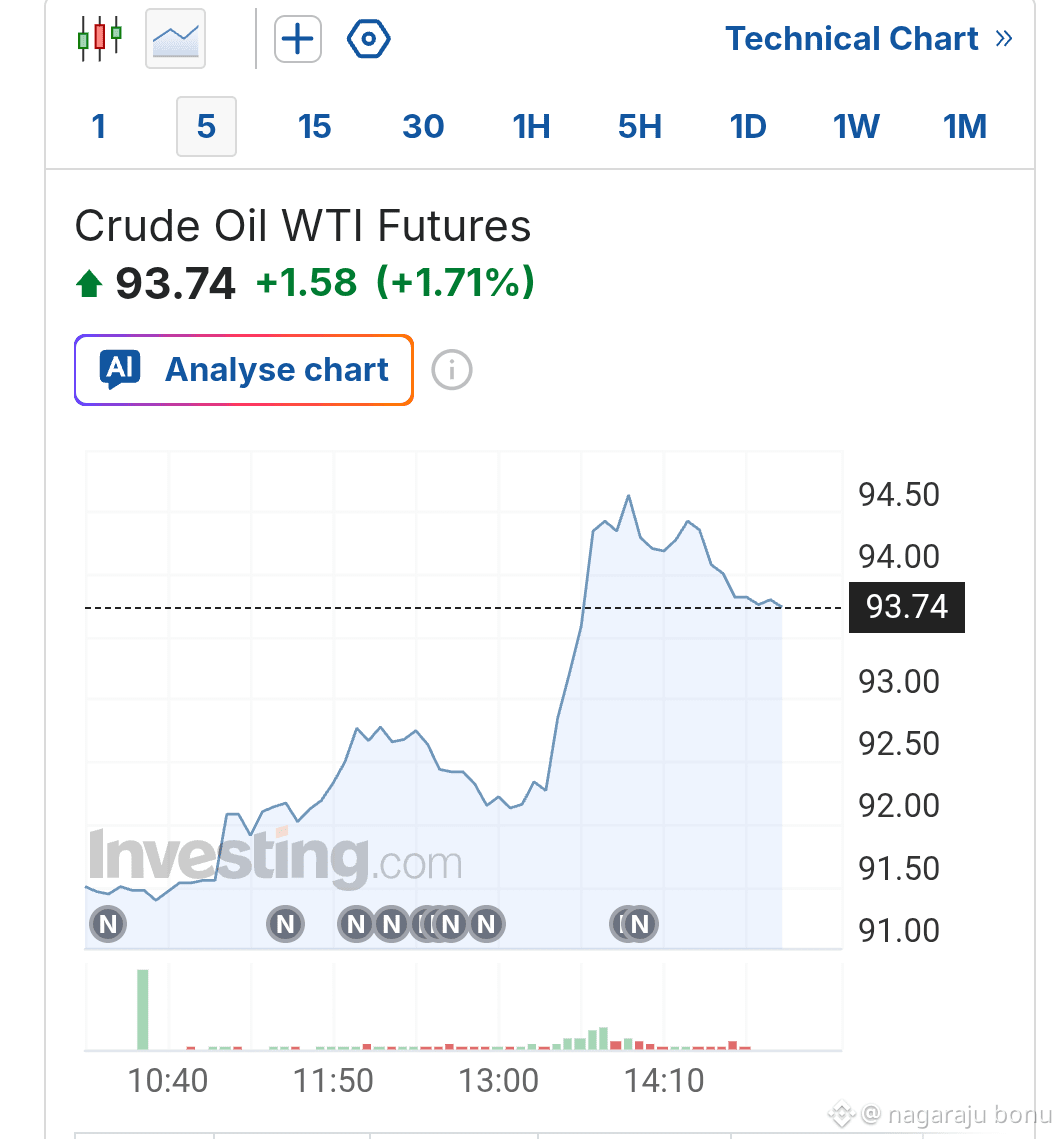Click the AI Analyse chart button
The width and height of the screenshot is (1060, 1139).
coord(244,370)
